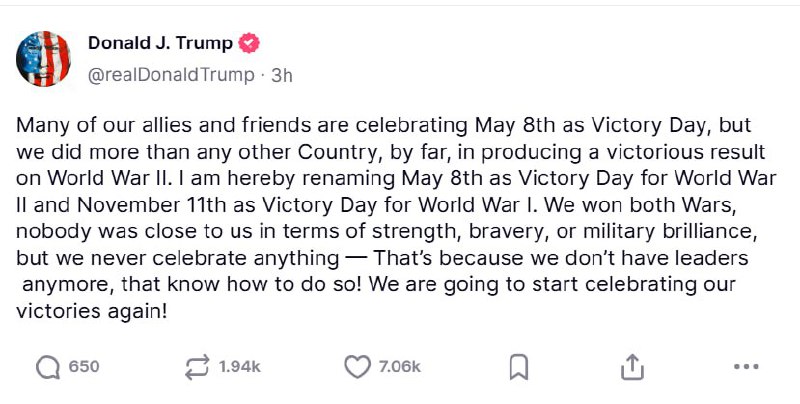Click the 1.94k reposts count

(239, 367)
